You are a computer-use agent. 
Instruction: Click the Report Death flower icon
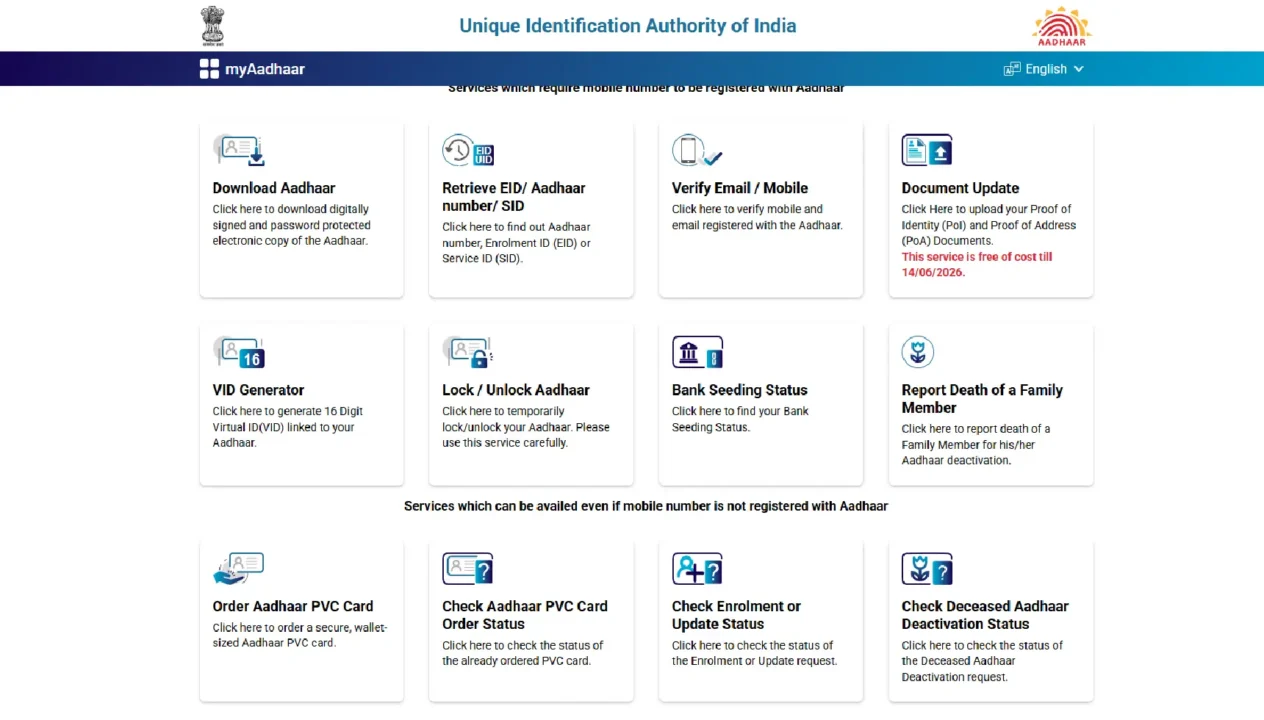[x=917, y=352]
